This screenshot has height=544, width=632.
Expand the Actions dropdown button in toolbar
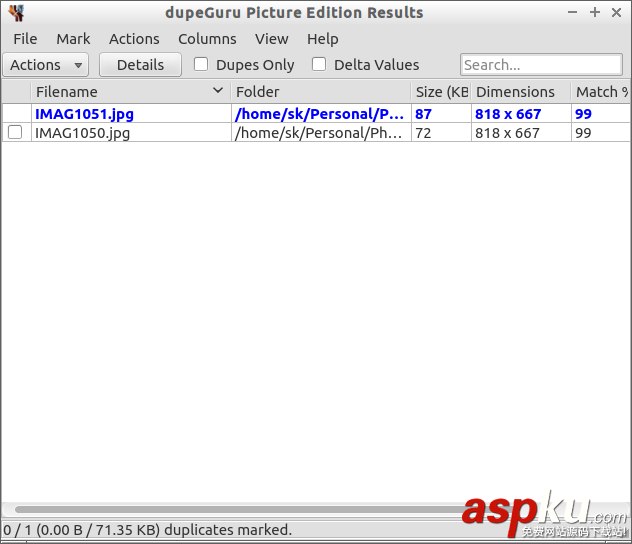pyautogui.click(x=46, y=65)
